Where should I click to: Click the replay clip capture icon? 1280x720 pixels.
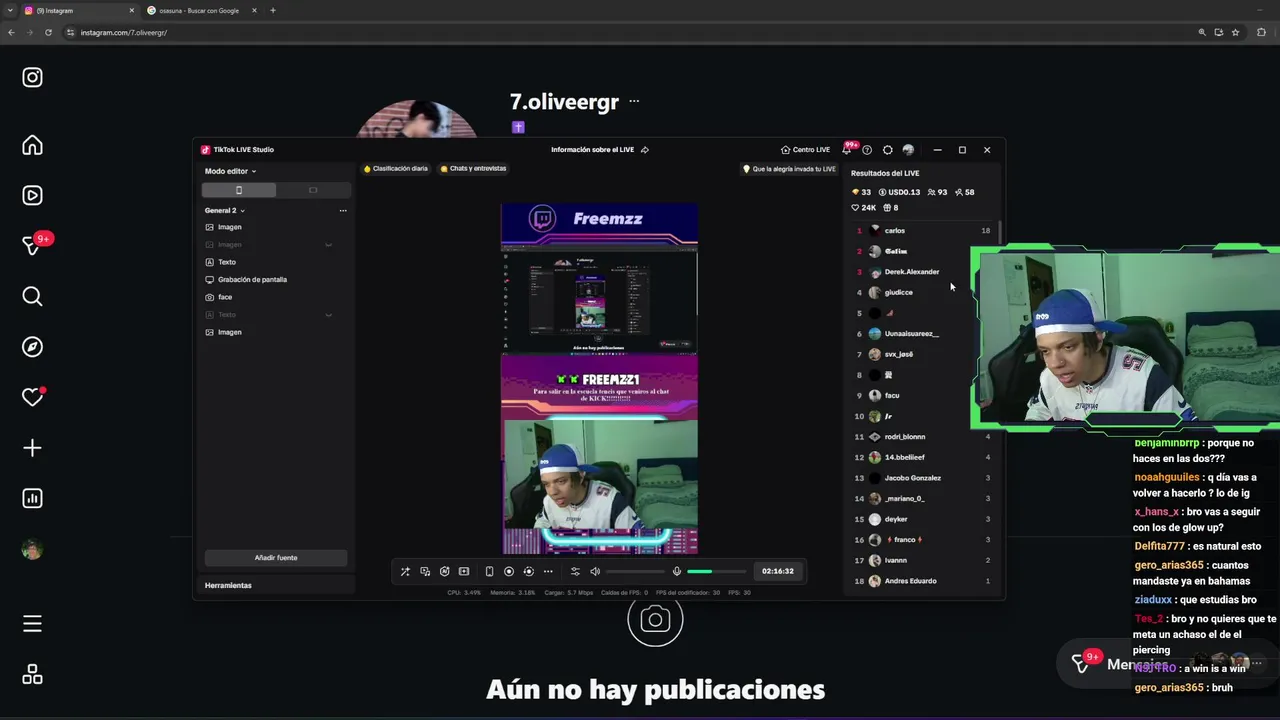click(529, 571)
